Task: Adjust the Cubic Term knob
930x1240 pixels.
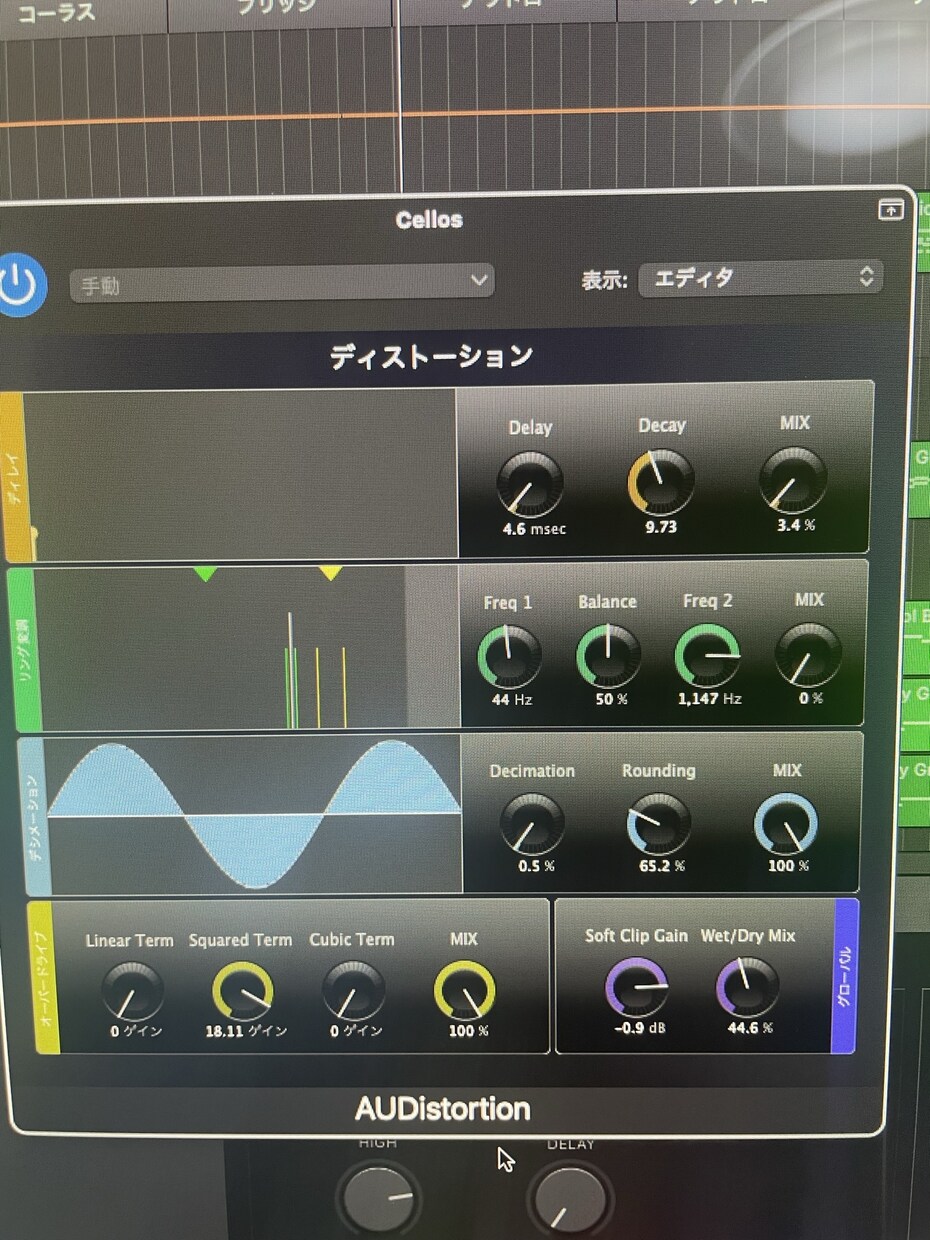Action: tap(353, 992)
